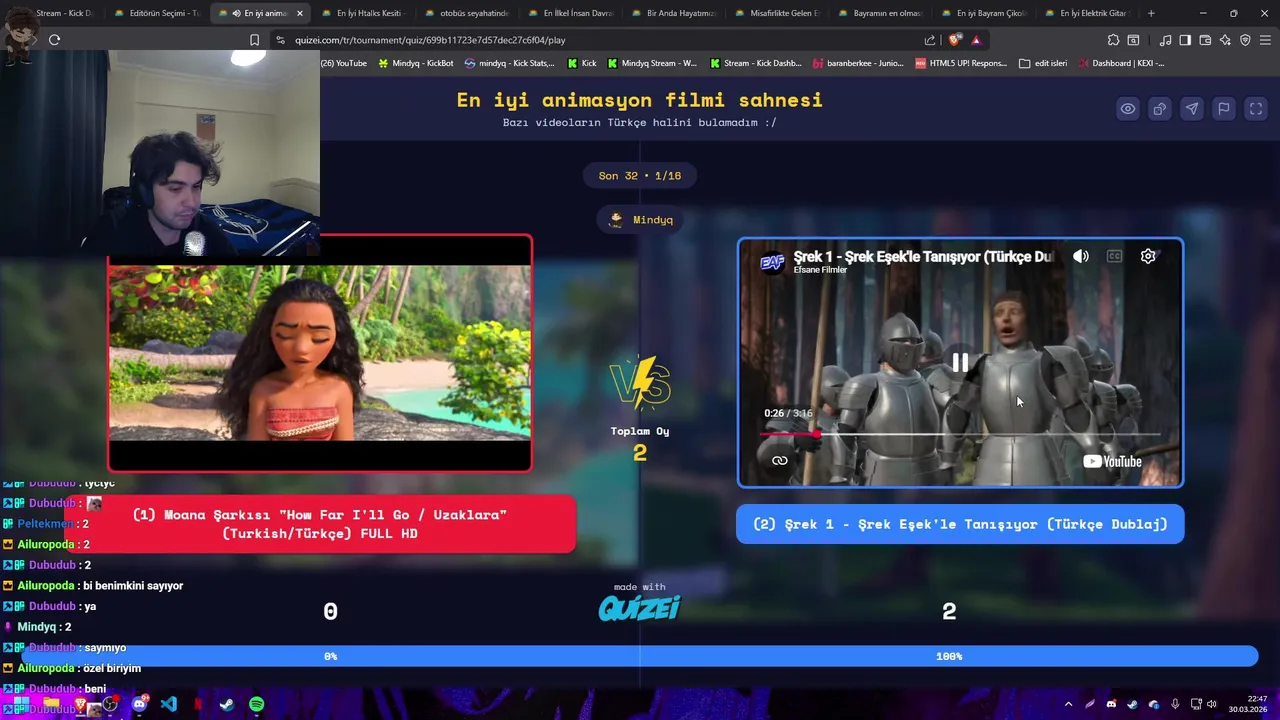This screenshot has width=1280, height=720.
Task: Open a new tab with plus button
Action: [1151, 13]
